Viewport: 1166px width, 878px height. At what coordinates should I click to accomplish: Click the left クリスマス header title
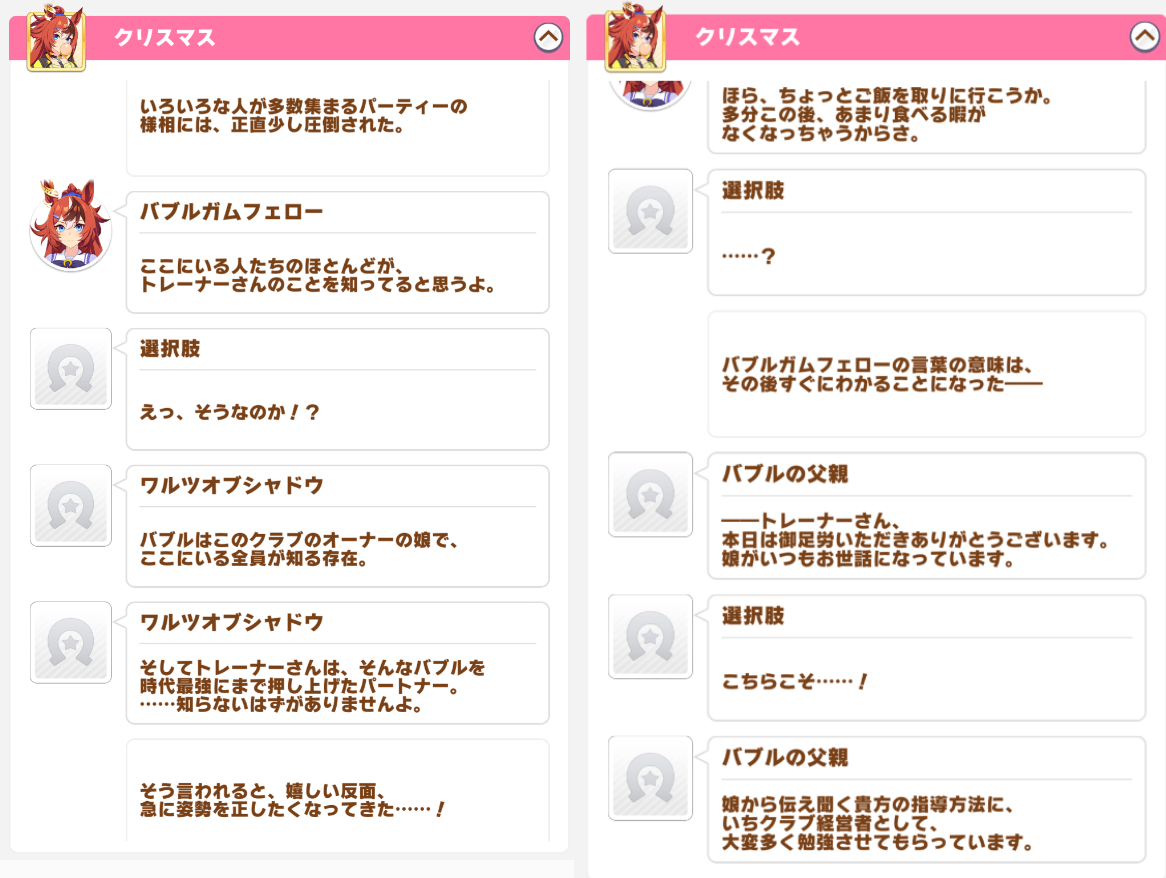[x=164, y=37]
